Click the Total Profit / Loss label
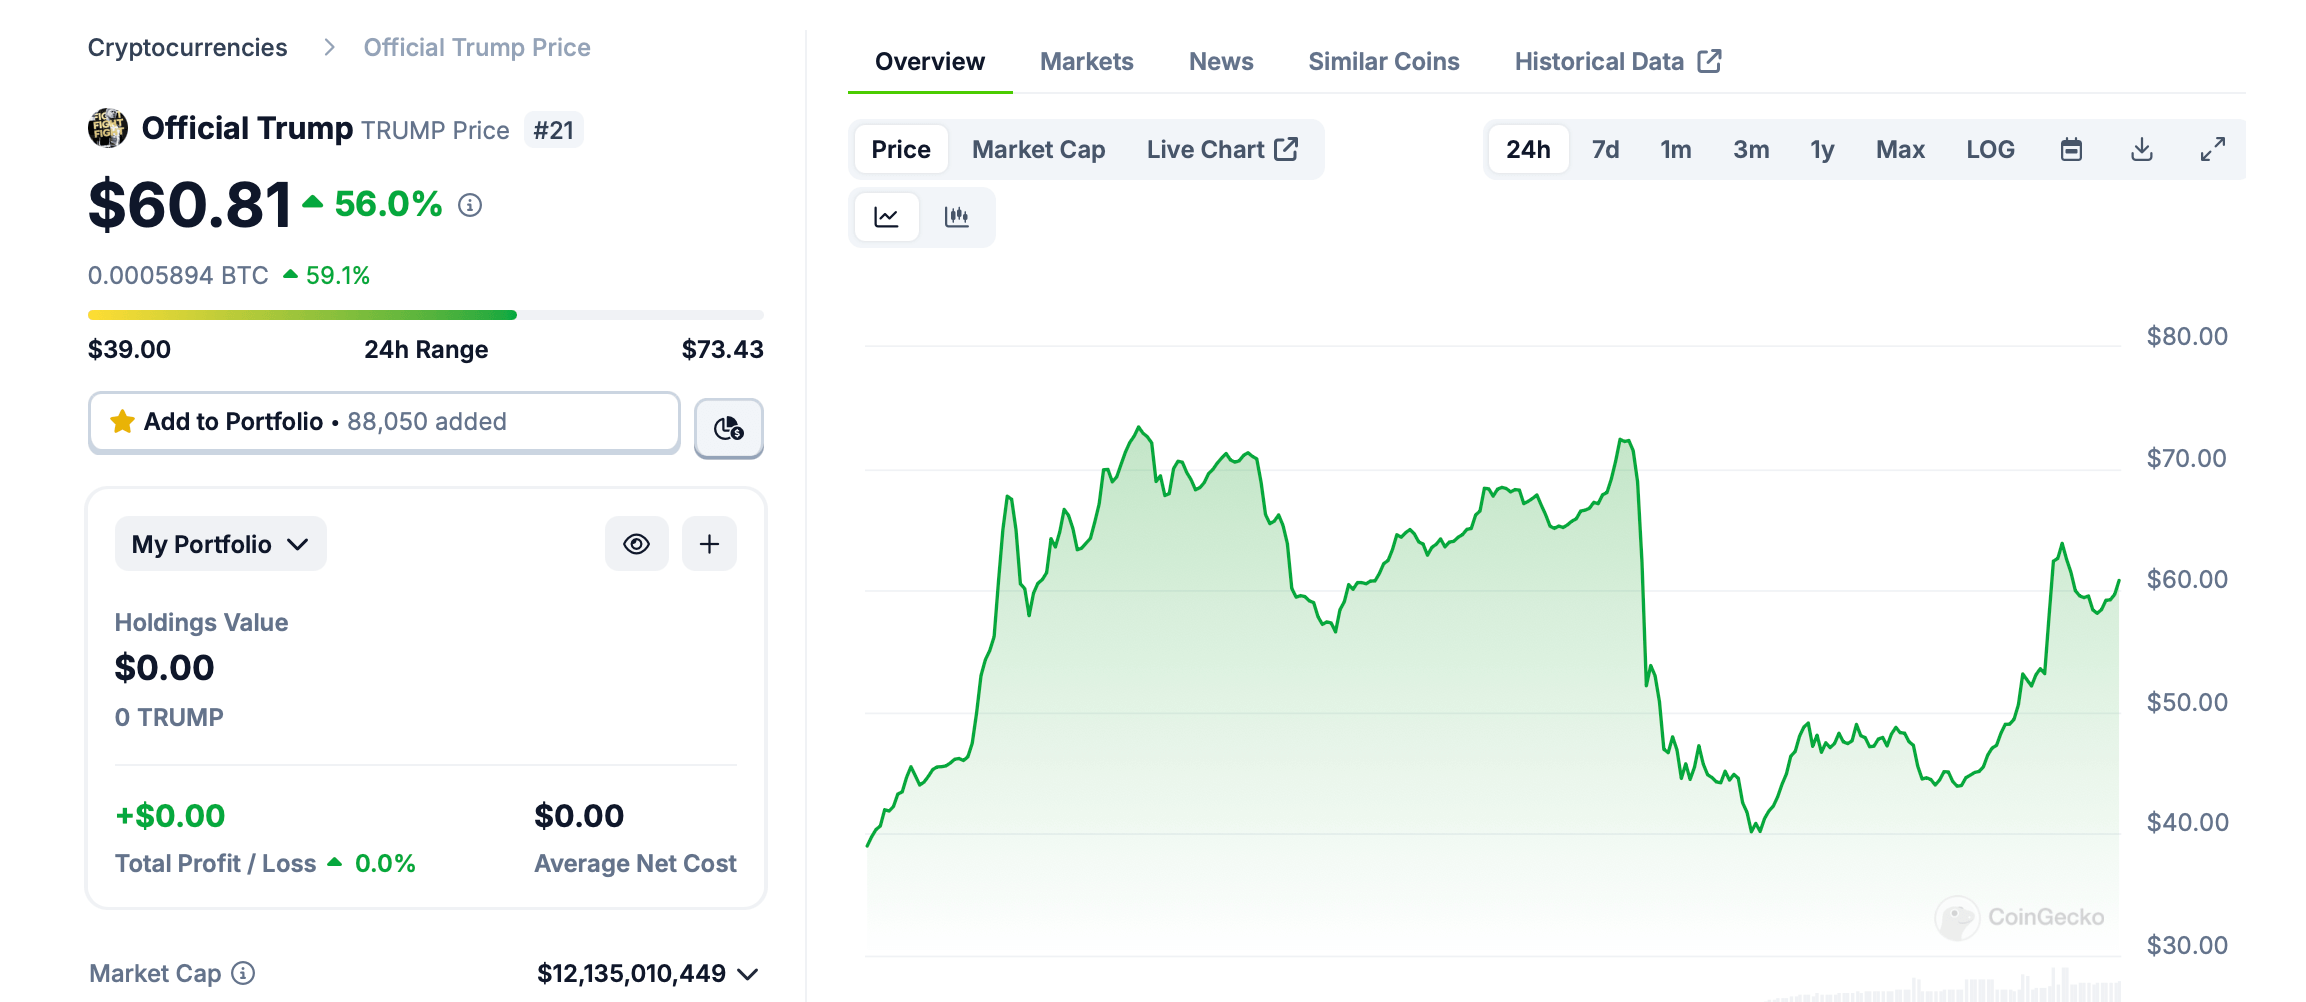The height and width of the screenshot is (1002, 2306). pyautogui.click(x=215, y=863)
